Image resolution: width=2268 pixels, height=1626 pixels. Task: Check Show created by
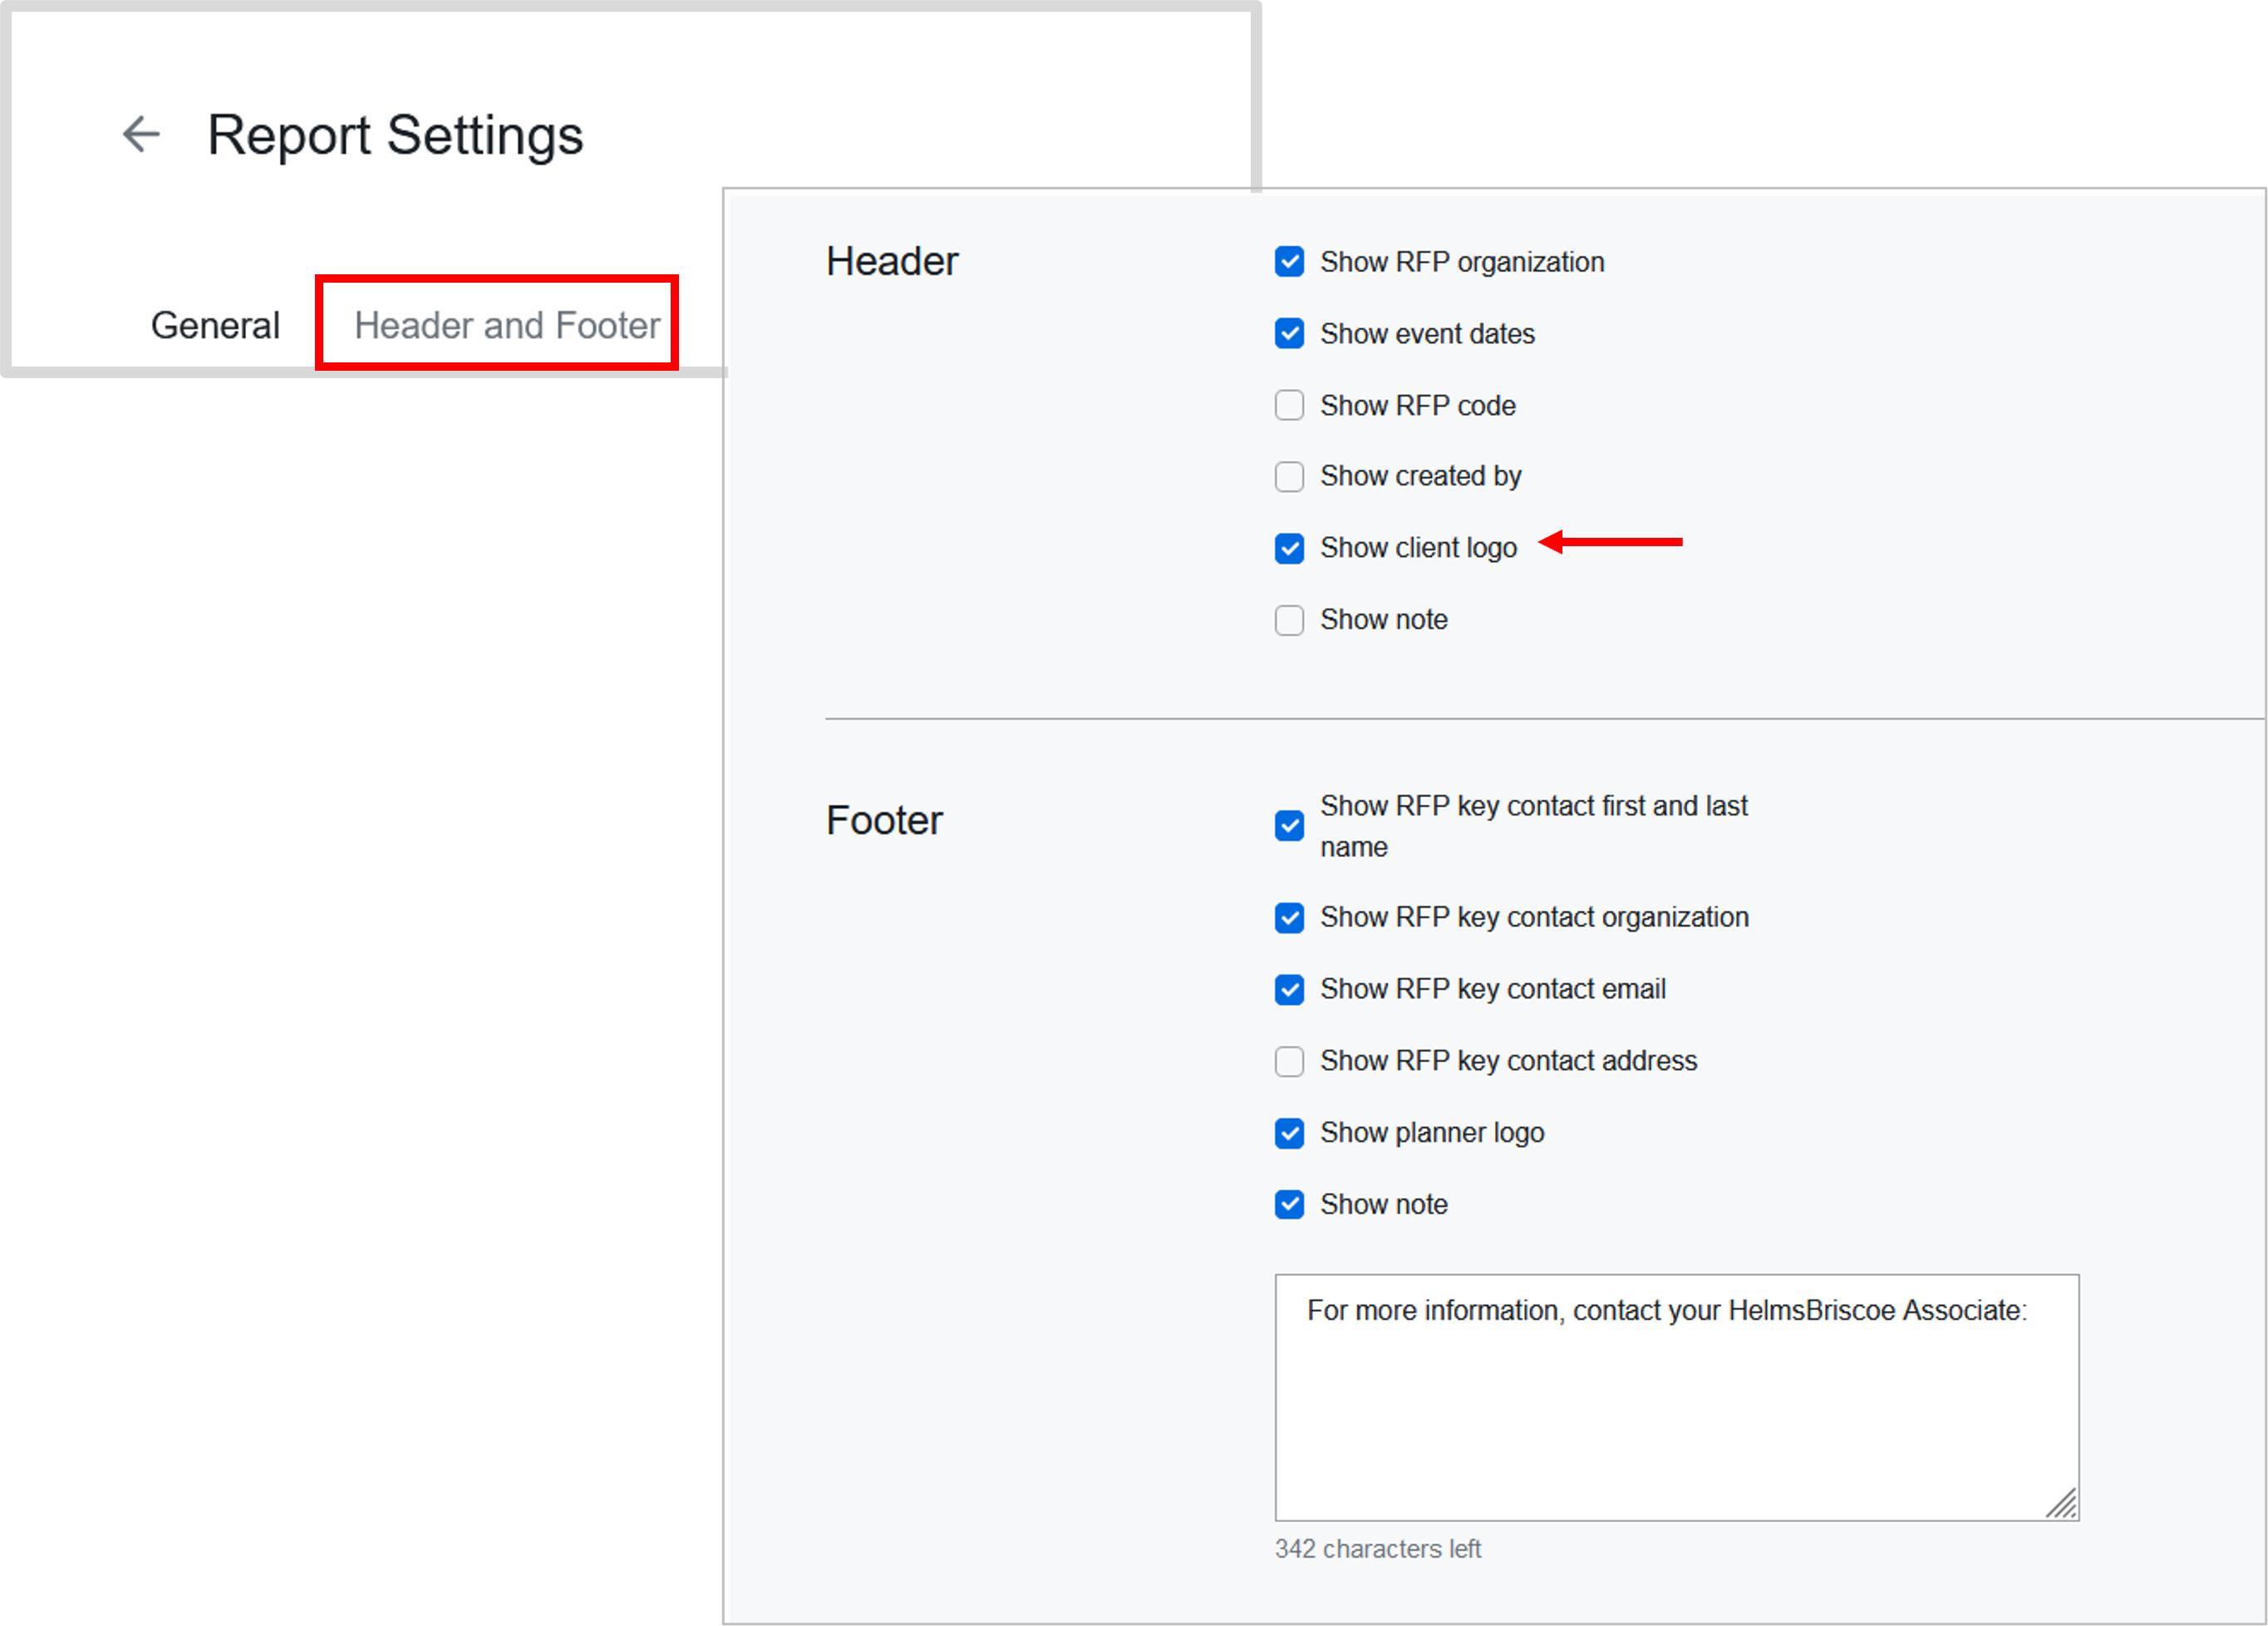(1289, 477)
